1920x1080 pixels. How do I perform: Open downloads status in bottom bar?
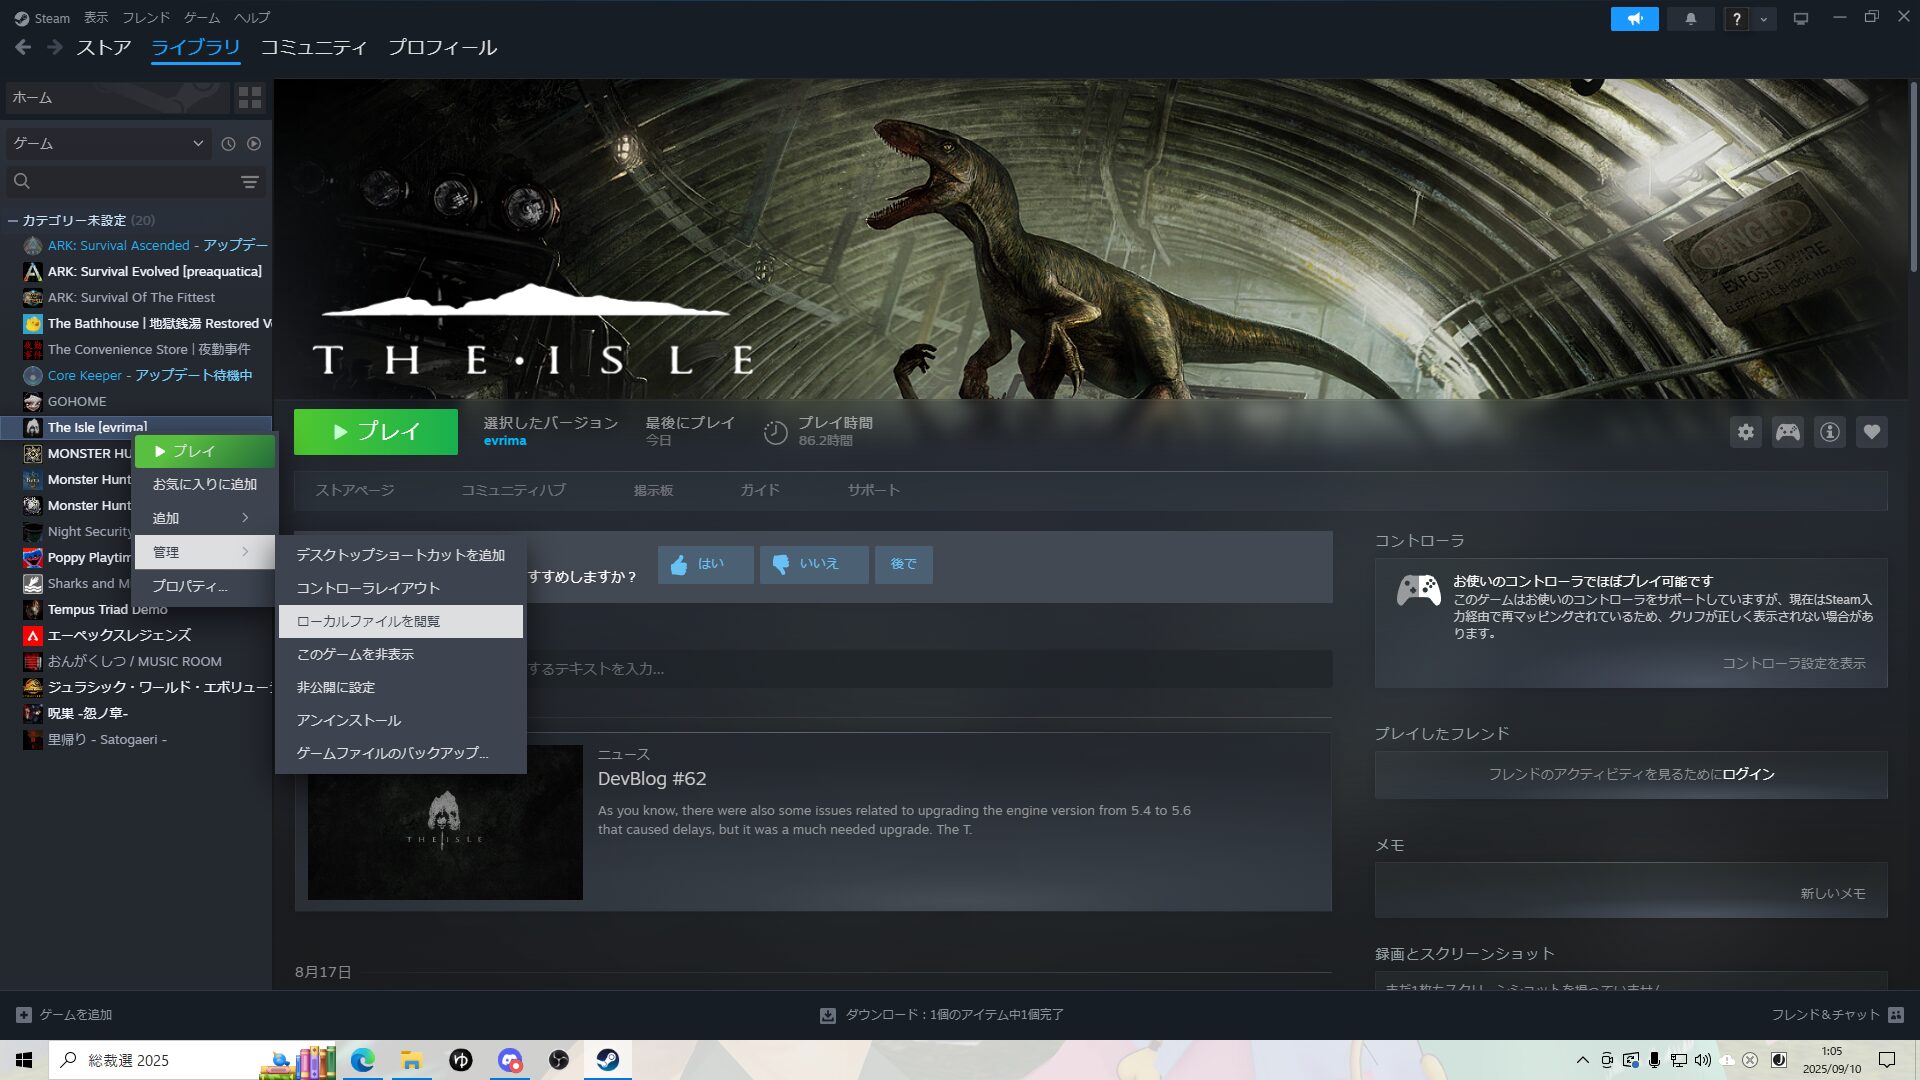click(941, 1015)
